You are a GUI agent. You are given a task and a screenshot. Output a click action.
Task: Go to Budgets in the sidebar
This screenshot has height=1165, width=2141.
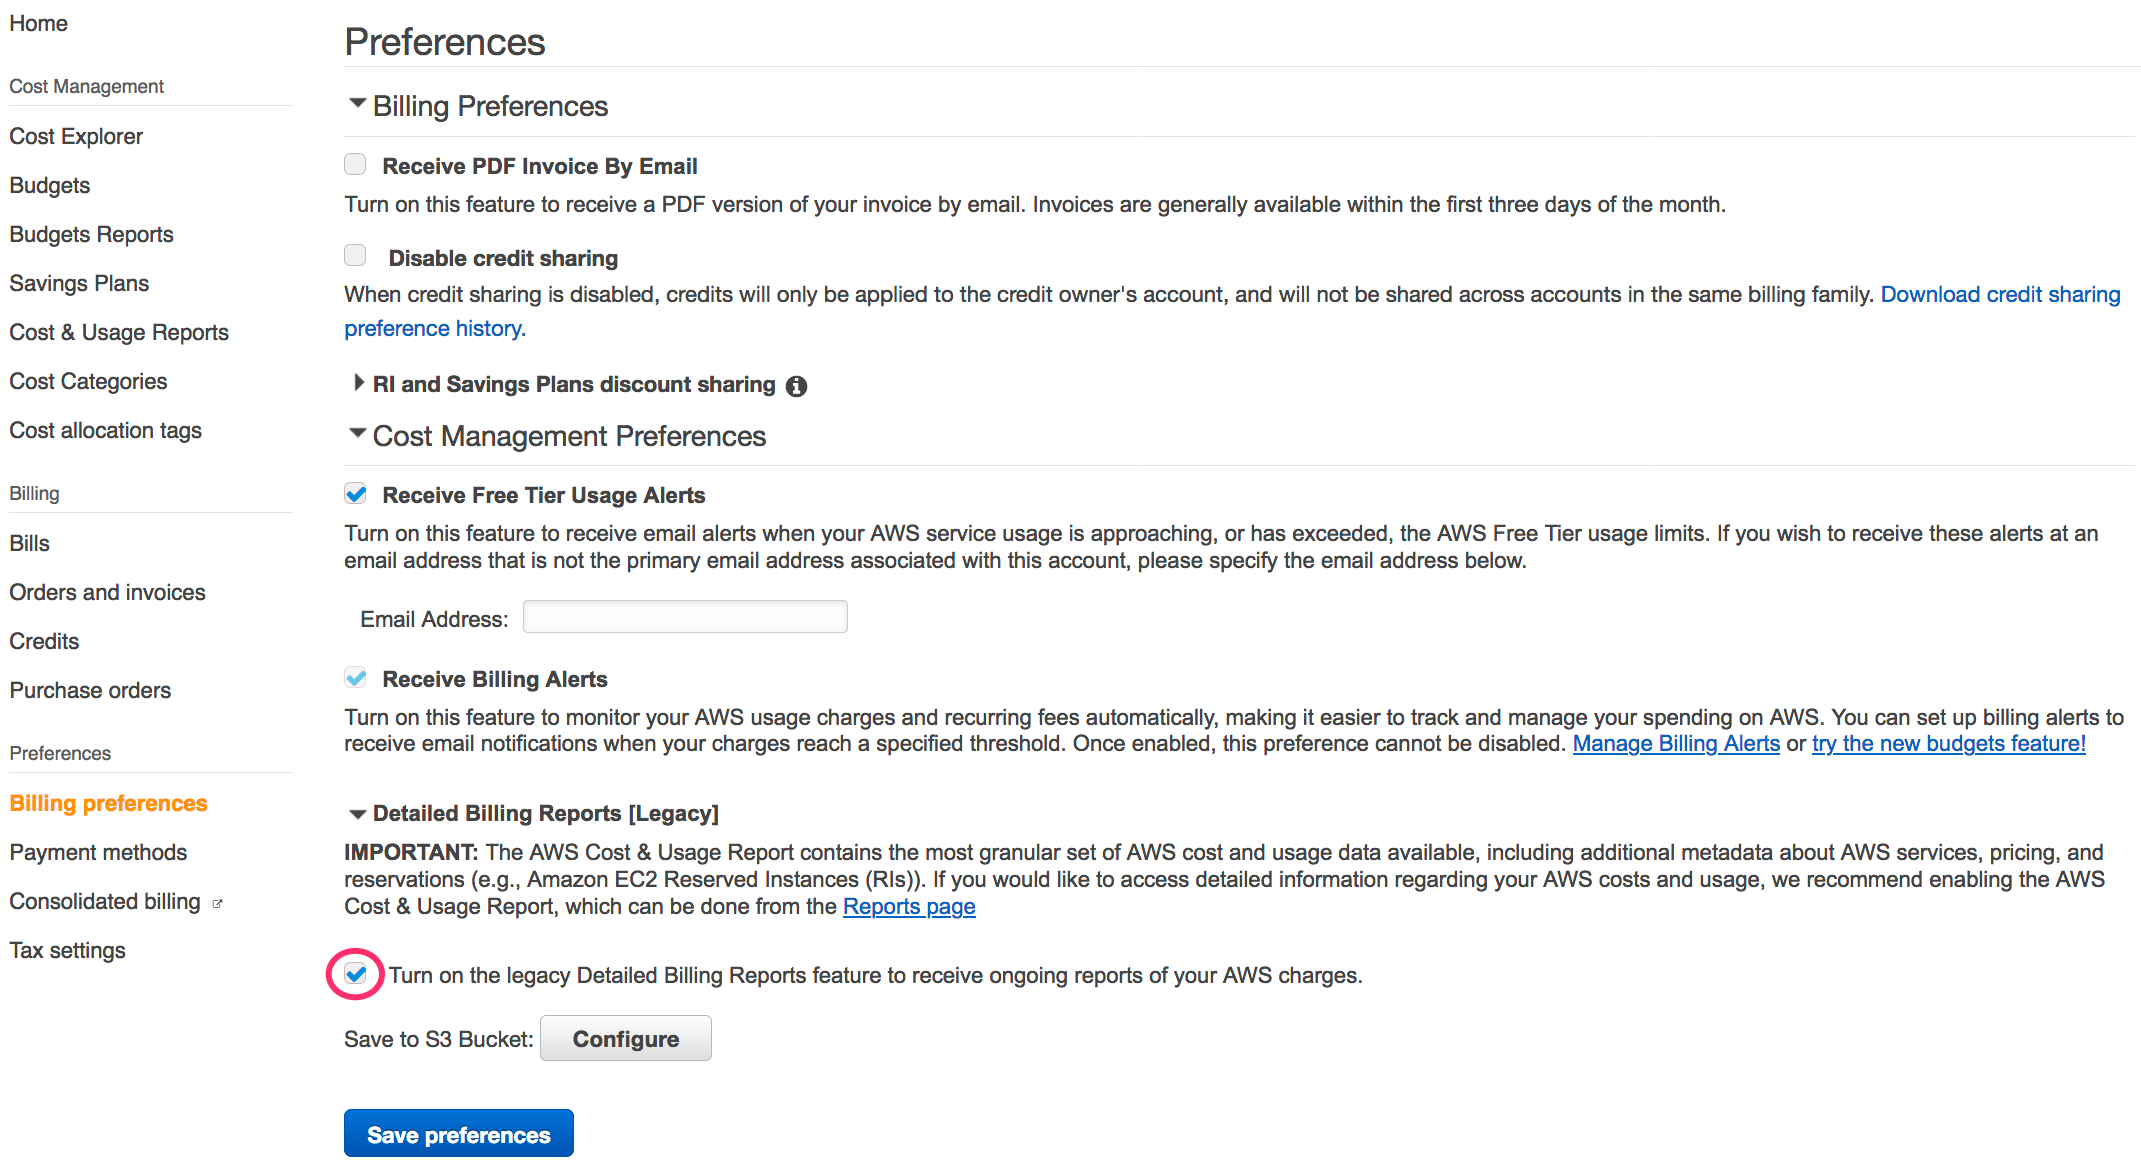pyautogui.click(x=50, y=185)
